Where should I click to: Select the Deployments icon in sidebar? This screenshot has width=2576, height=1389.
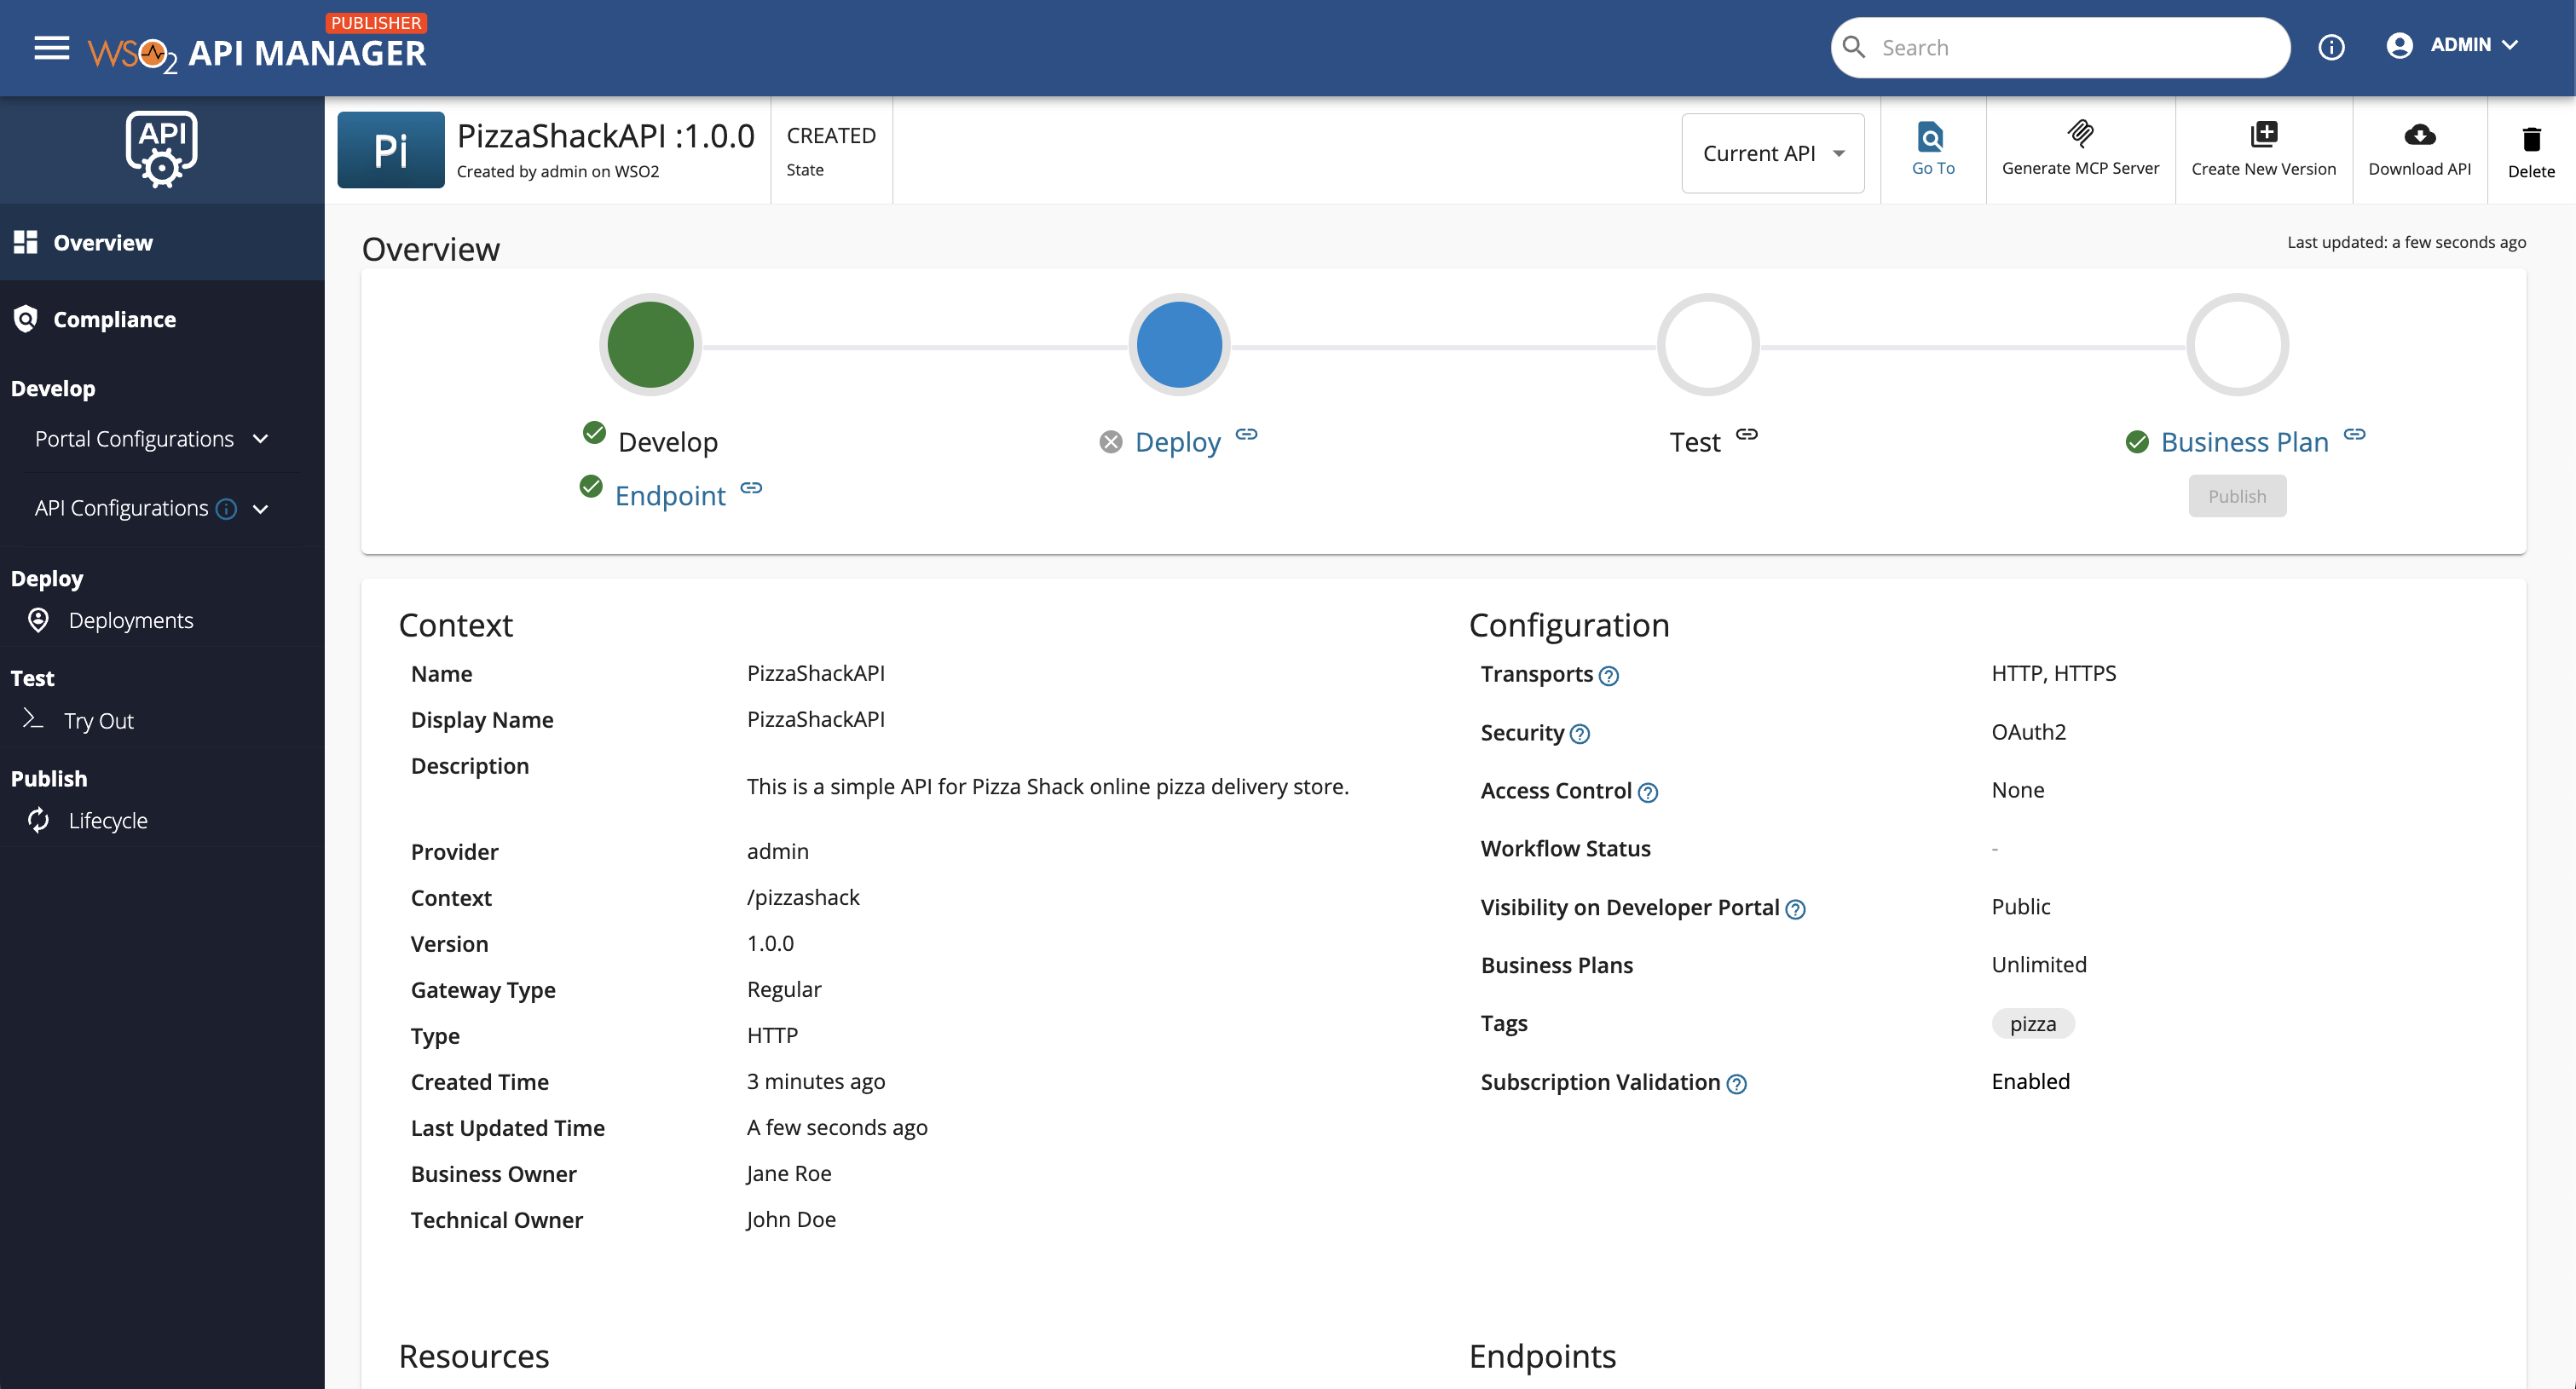37,620
